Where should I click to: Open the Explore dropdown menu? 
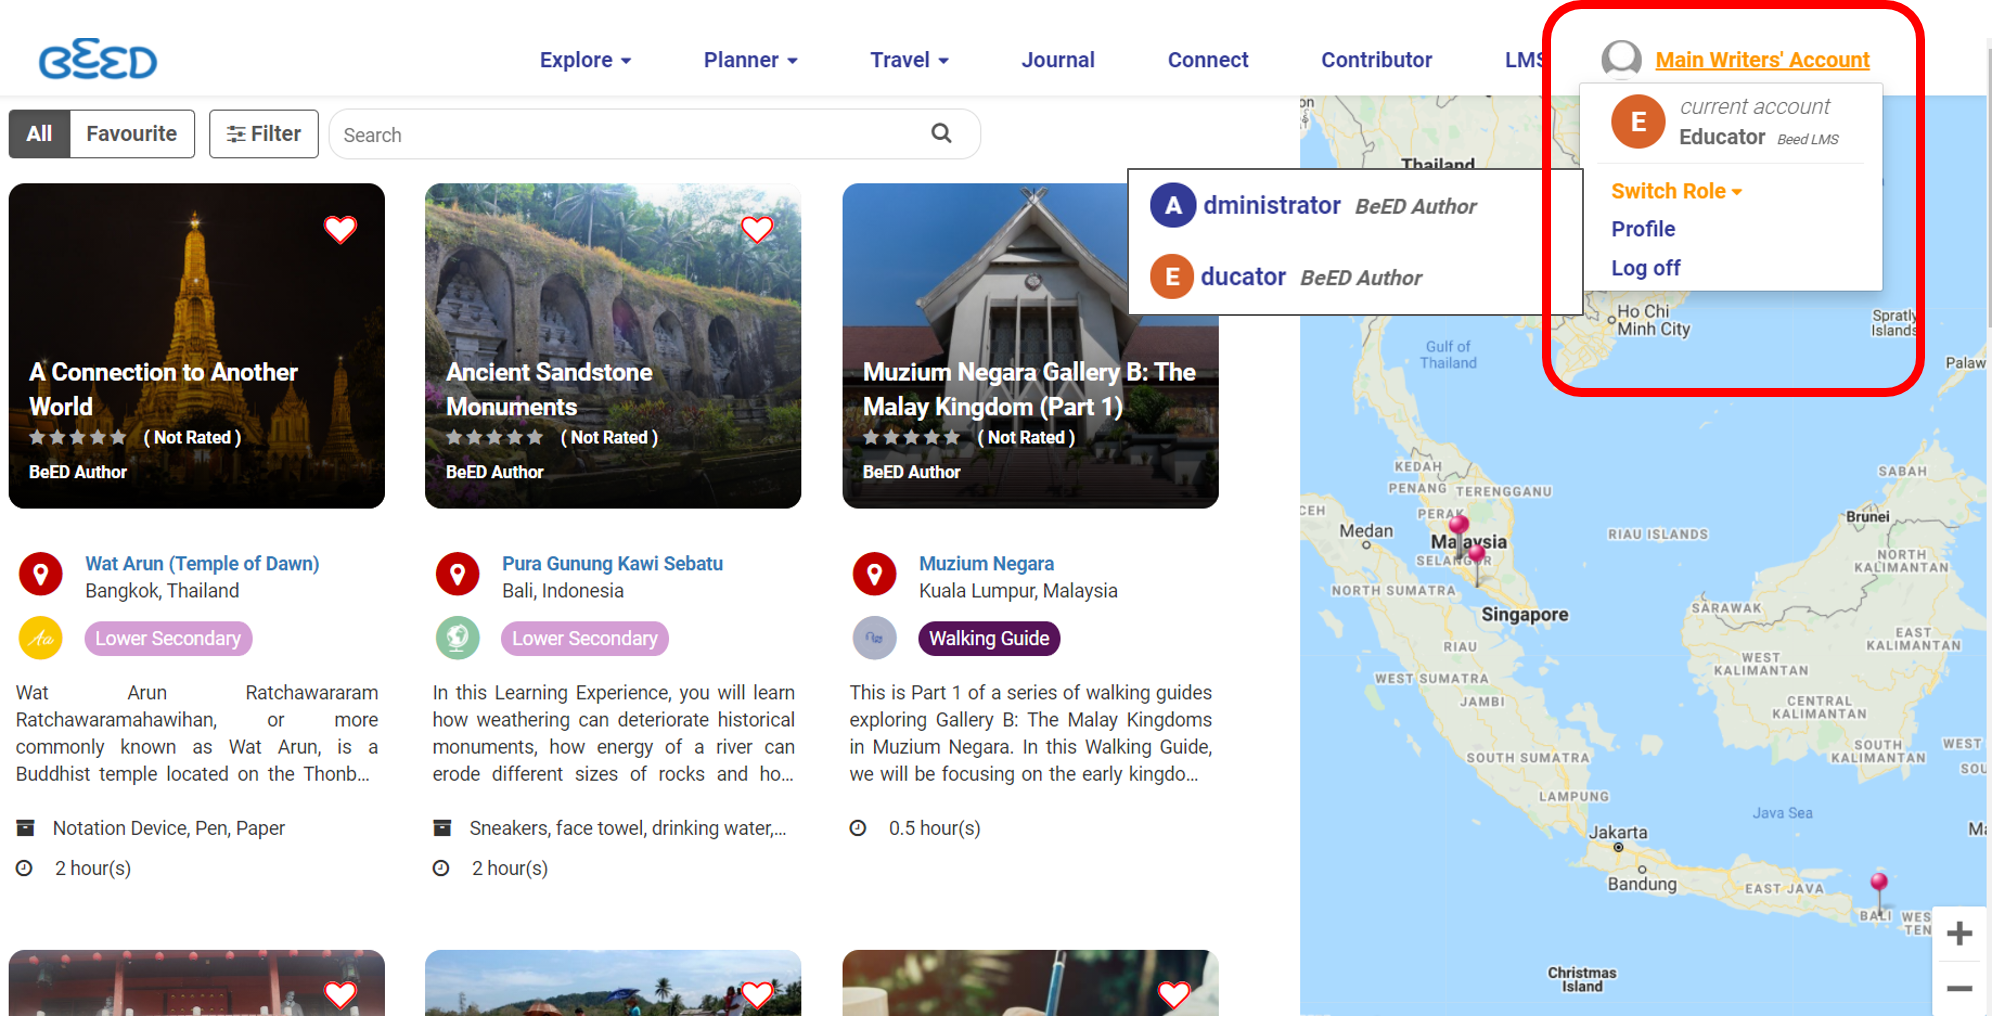(x=586, y=60)
